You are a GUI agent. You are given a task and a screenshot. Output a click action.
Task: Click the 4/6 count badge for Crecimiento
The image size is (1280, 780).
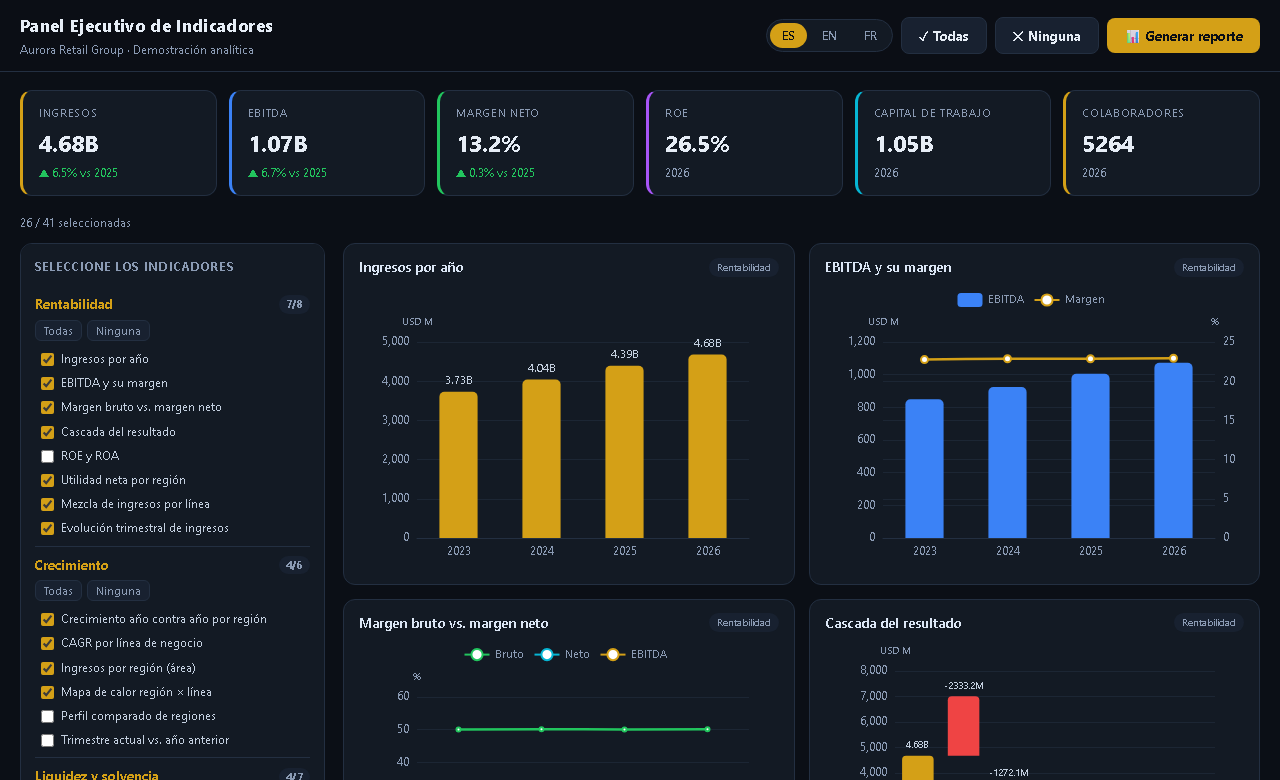[295, 565]
